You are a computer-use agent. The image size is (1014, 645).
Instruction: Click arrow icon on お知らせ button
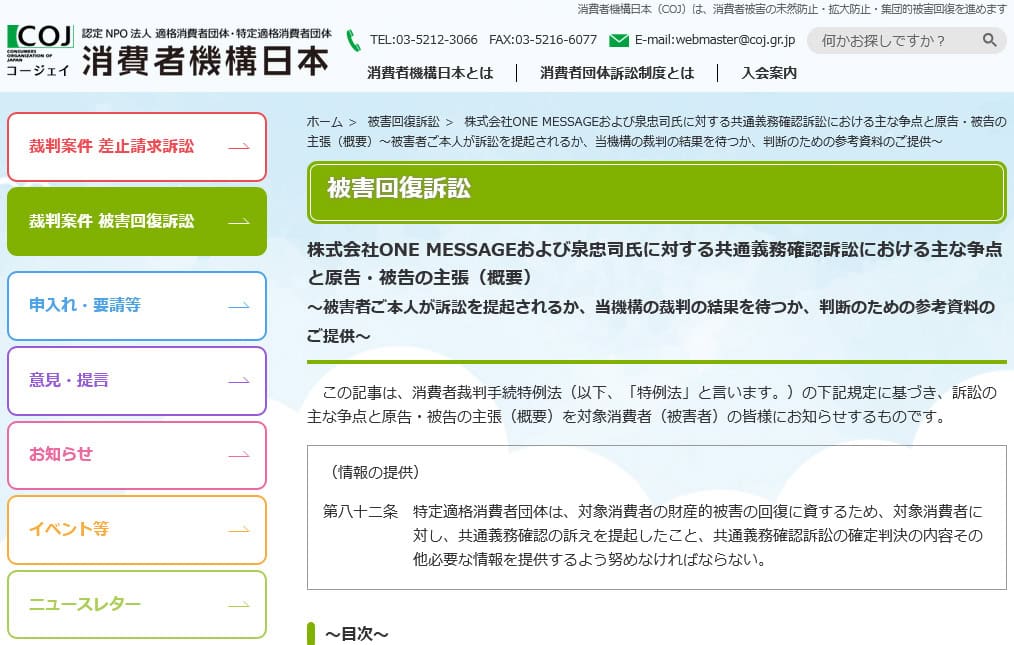click(239, 455)
